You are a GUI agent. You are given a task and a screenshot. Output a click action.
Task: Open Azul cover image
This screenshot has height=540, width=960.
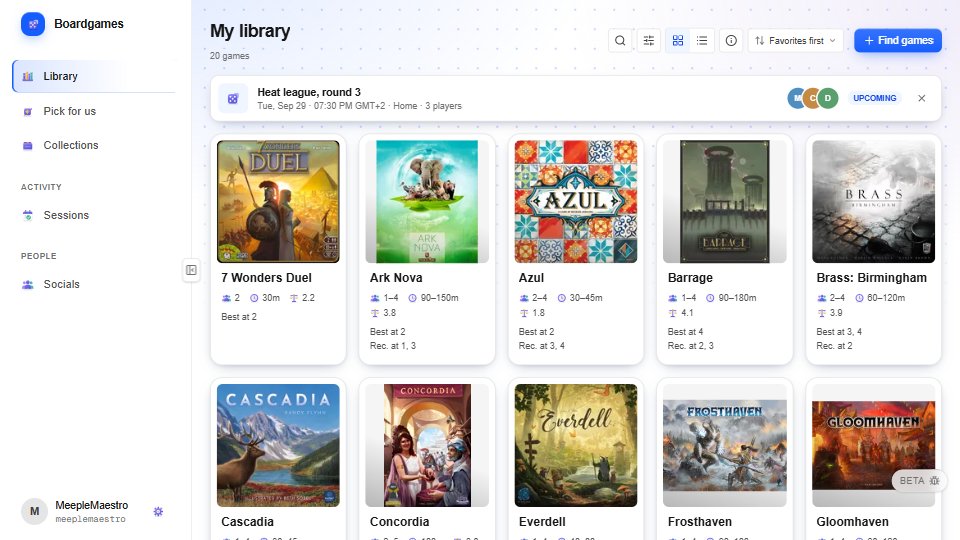[x=576, y=201]
